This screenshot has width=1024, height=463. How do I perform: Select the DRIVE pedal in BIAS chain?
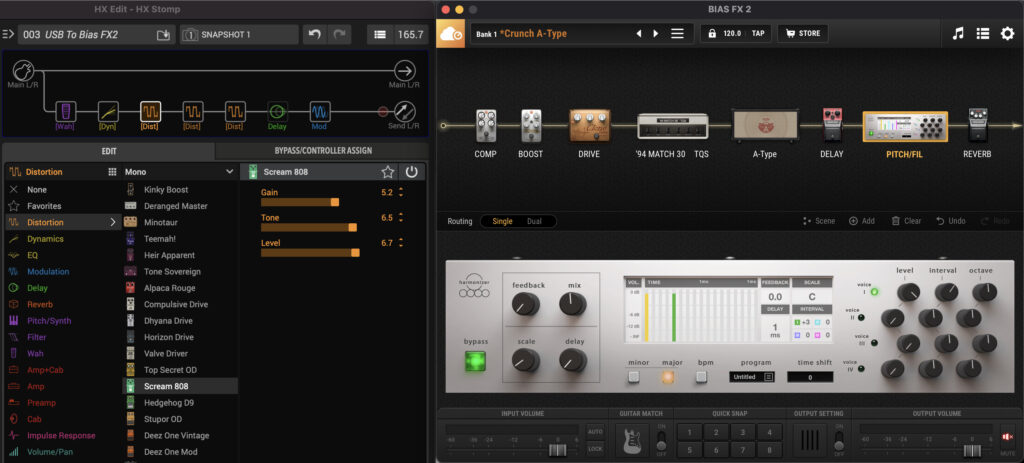tap(590, 125)
